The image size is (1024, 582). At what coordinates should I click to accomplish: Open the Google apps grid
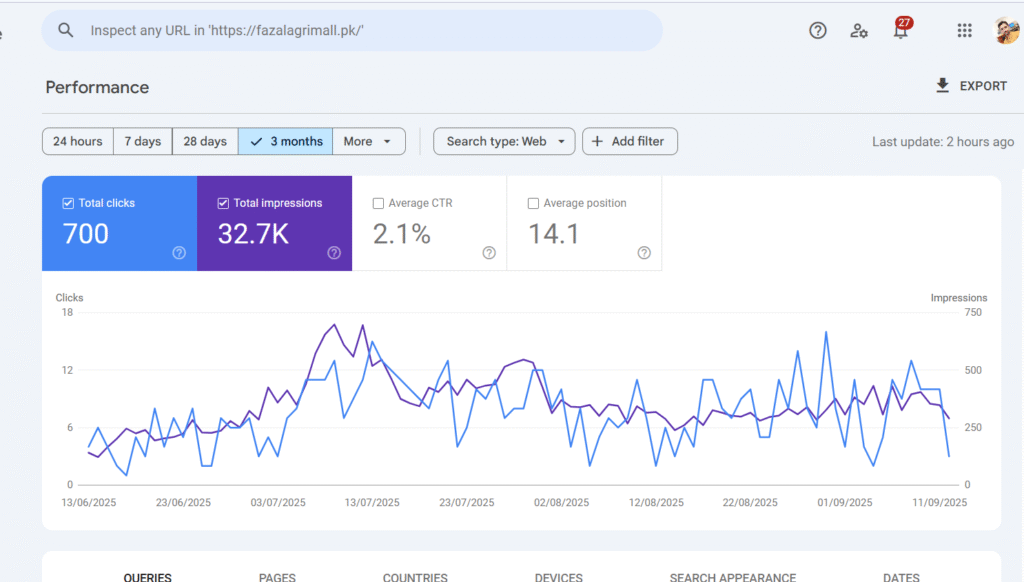(x=964, y=30)
